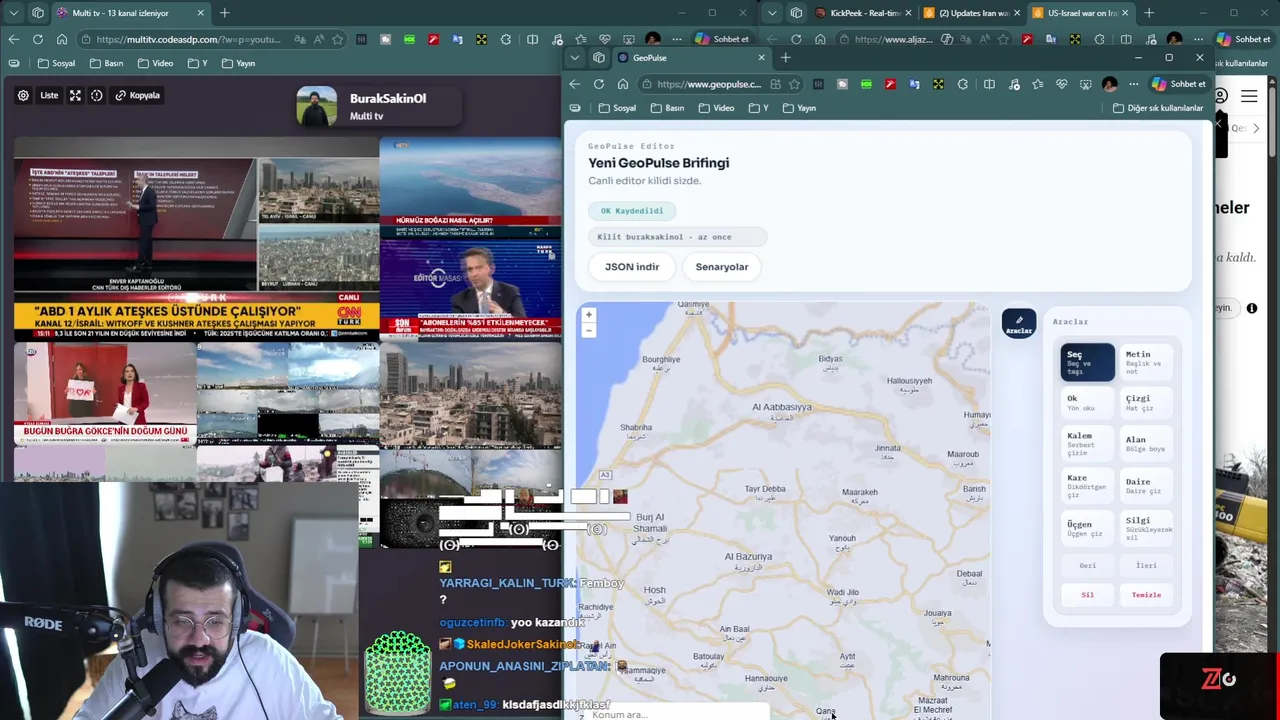Open Sosyal bookmarks folder in Multi tv window

(56, 63)
